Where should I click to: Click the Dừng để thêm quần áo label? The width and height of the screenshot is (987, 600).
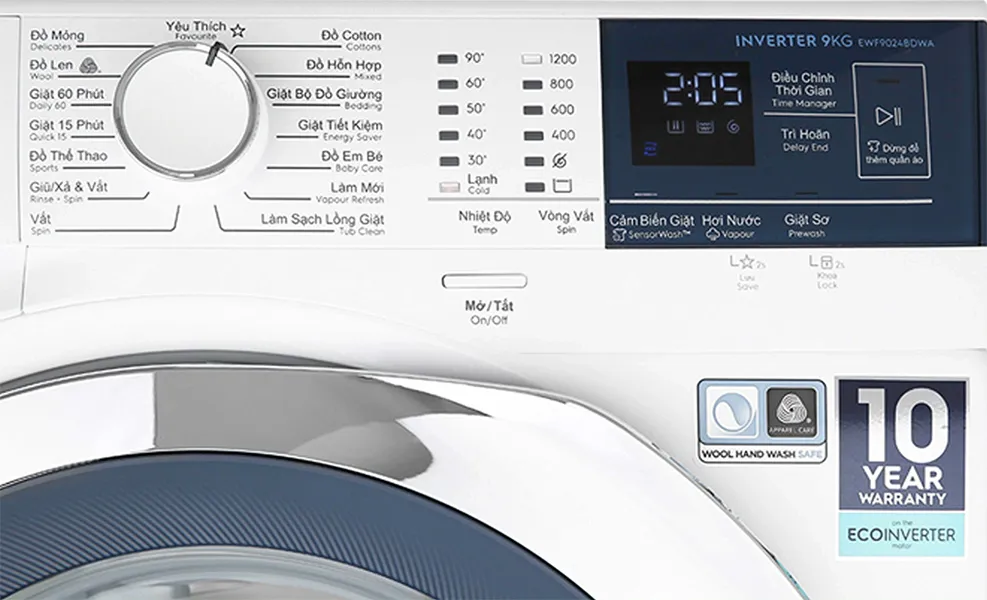(893, 154)
